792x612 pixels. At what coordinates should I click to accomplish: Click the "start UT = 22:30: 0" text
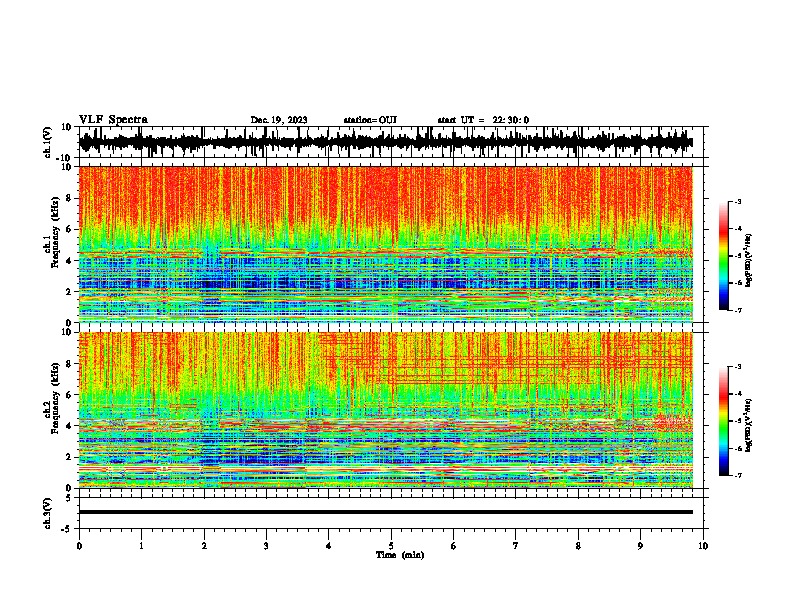(483, 120)
